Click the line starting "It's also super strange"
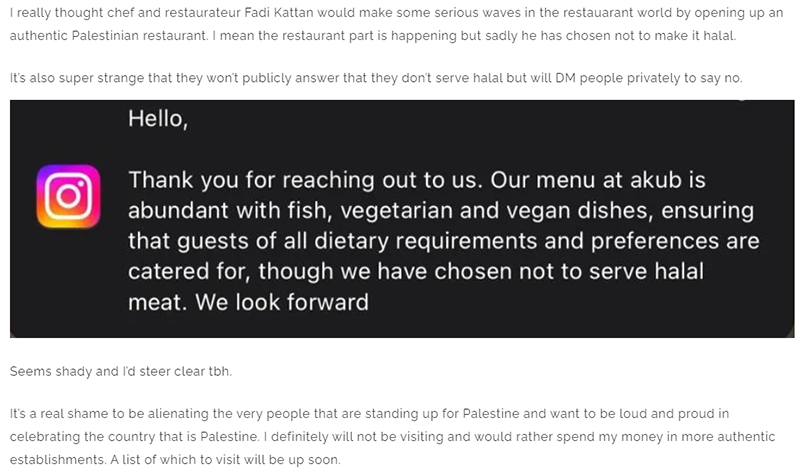The height and width of the screenshot is (474, 800). [376, 78]
